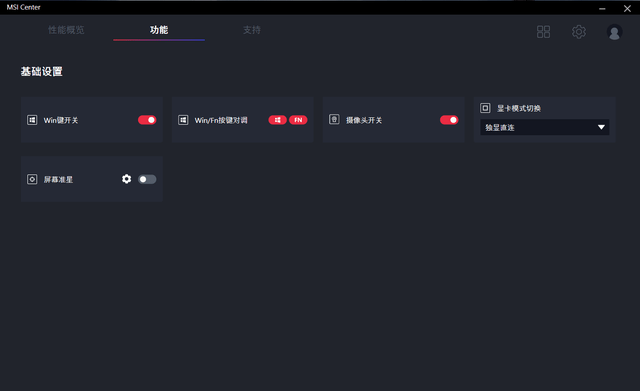
Task: Open 屏幕准星 crosshair gear settings
Action: coord(127,179)
